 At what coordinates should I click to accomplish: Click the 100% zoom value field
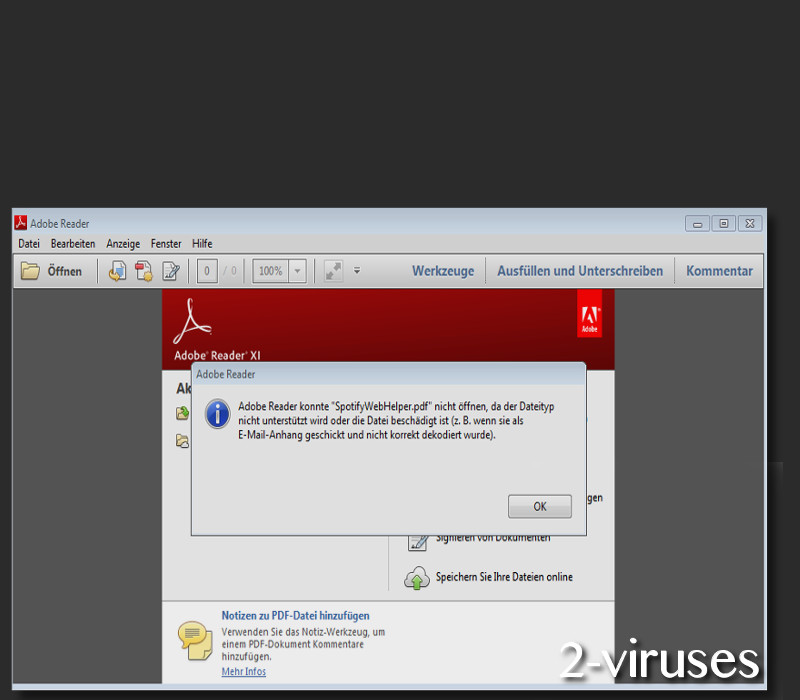(x=270, y=271)
